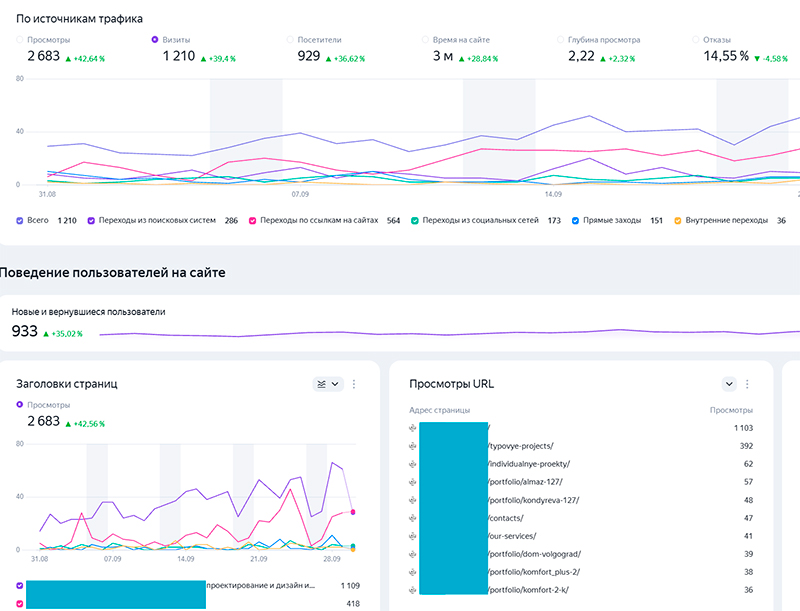This screenshot has height=611, width=800.
Task: Click the 14,55 % bounce rate value
Action: 726,56
